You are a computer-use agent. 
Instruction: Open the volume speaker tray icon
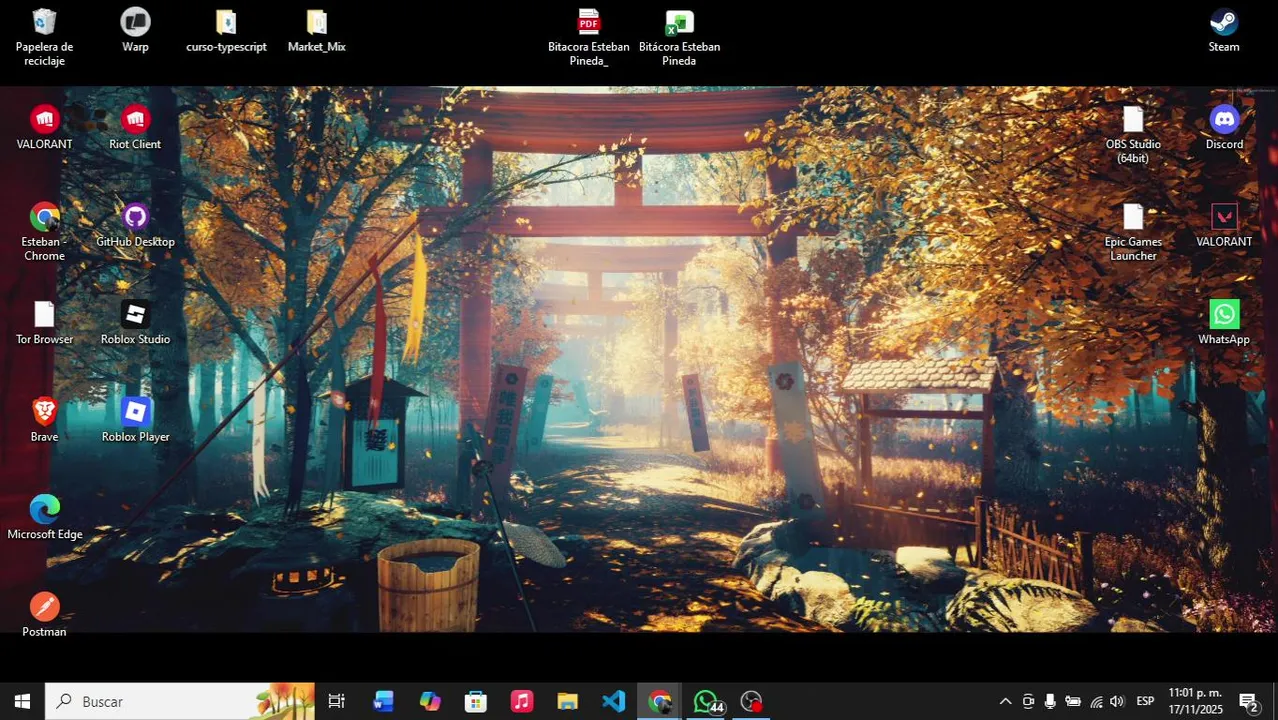pyautogui.click(x=1117, y=701)
